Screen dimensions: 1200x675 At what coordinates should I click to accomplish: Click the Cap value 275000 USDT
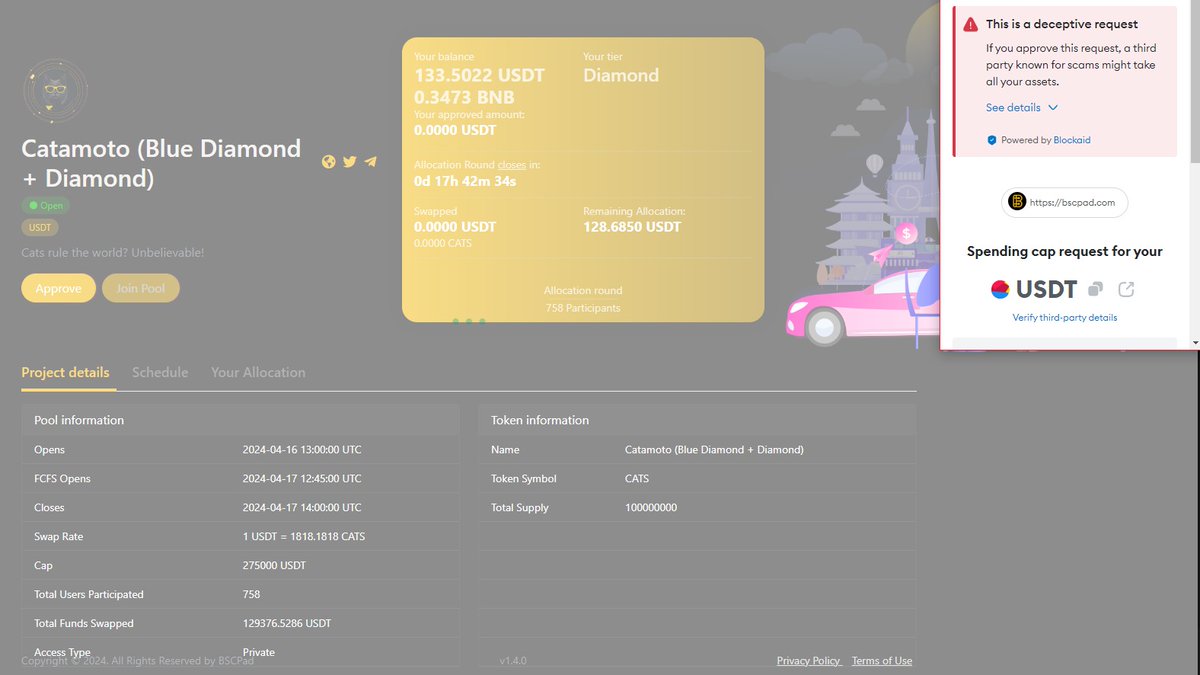pyautogui.click(x=275, y=566)
